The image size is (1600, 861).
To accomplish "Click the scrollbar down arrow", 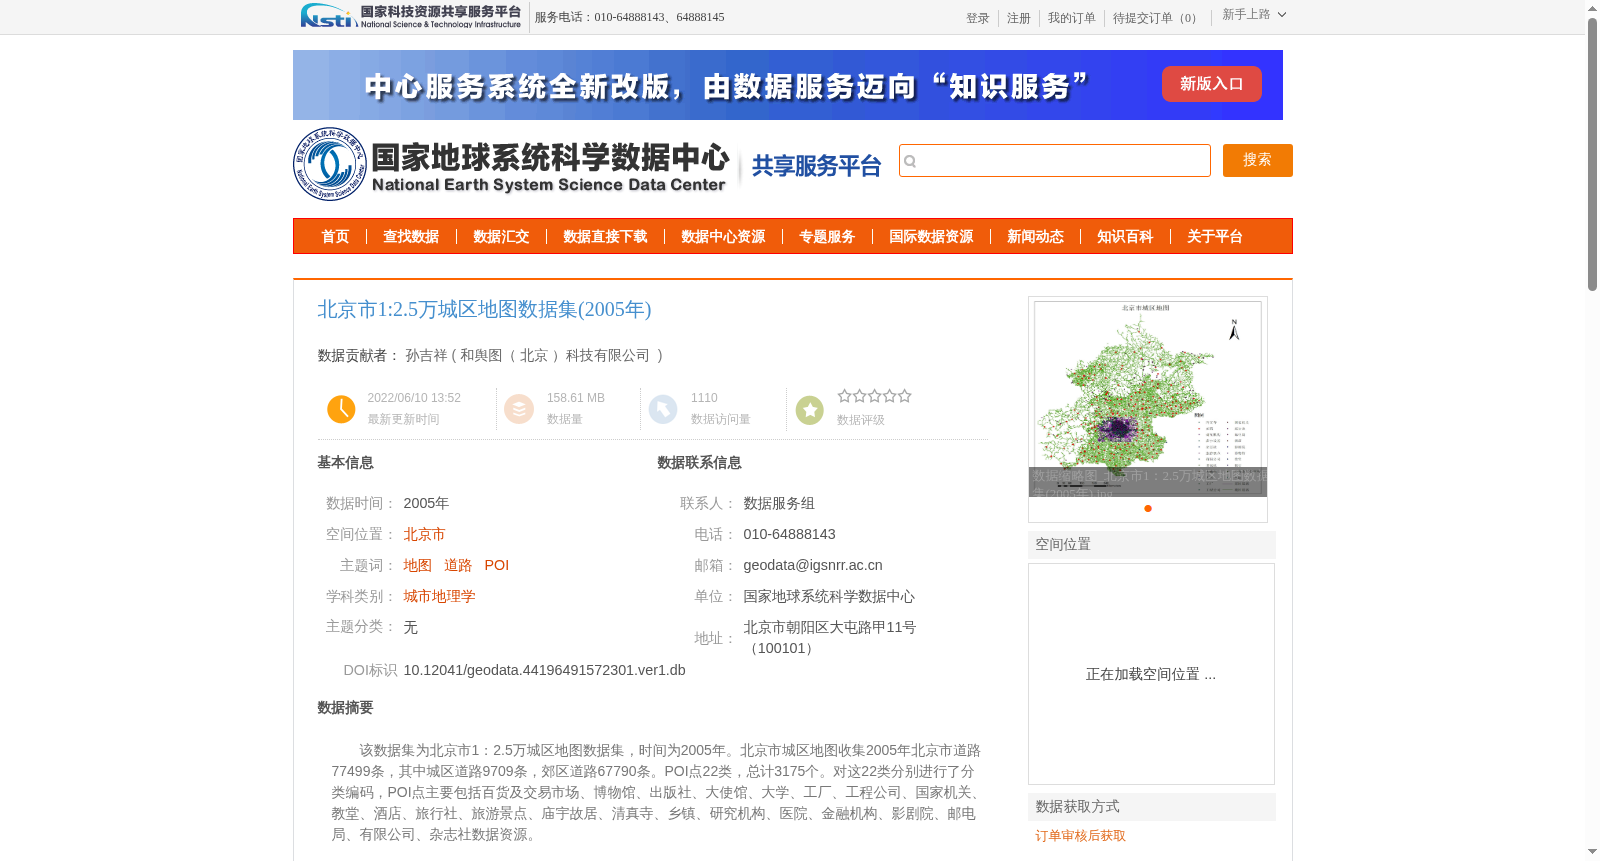I will (1592, 852).
